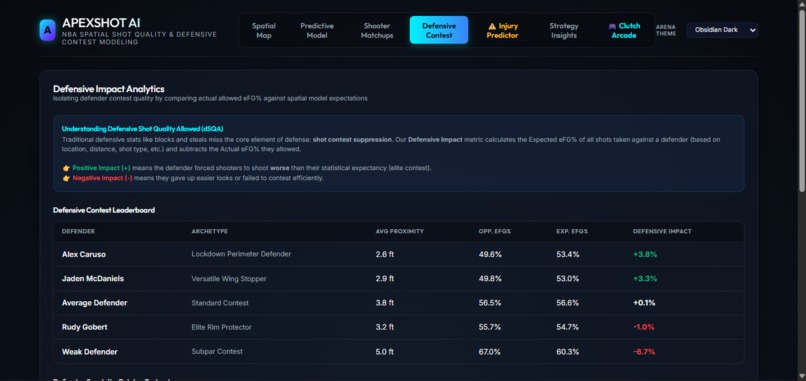Click the Positive Impact (+) label
The width and height of the screenshot is (806, 381).
click(101, 168)
